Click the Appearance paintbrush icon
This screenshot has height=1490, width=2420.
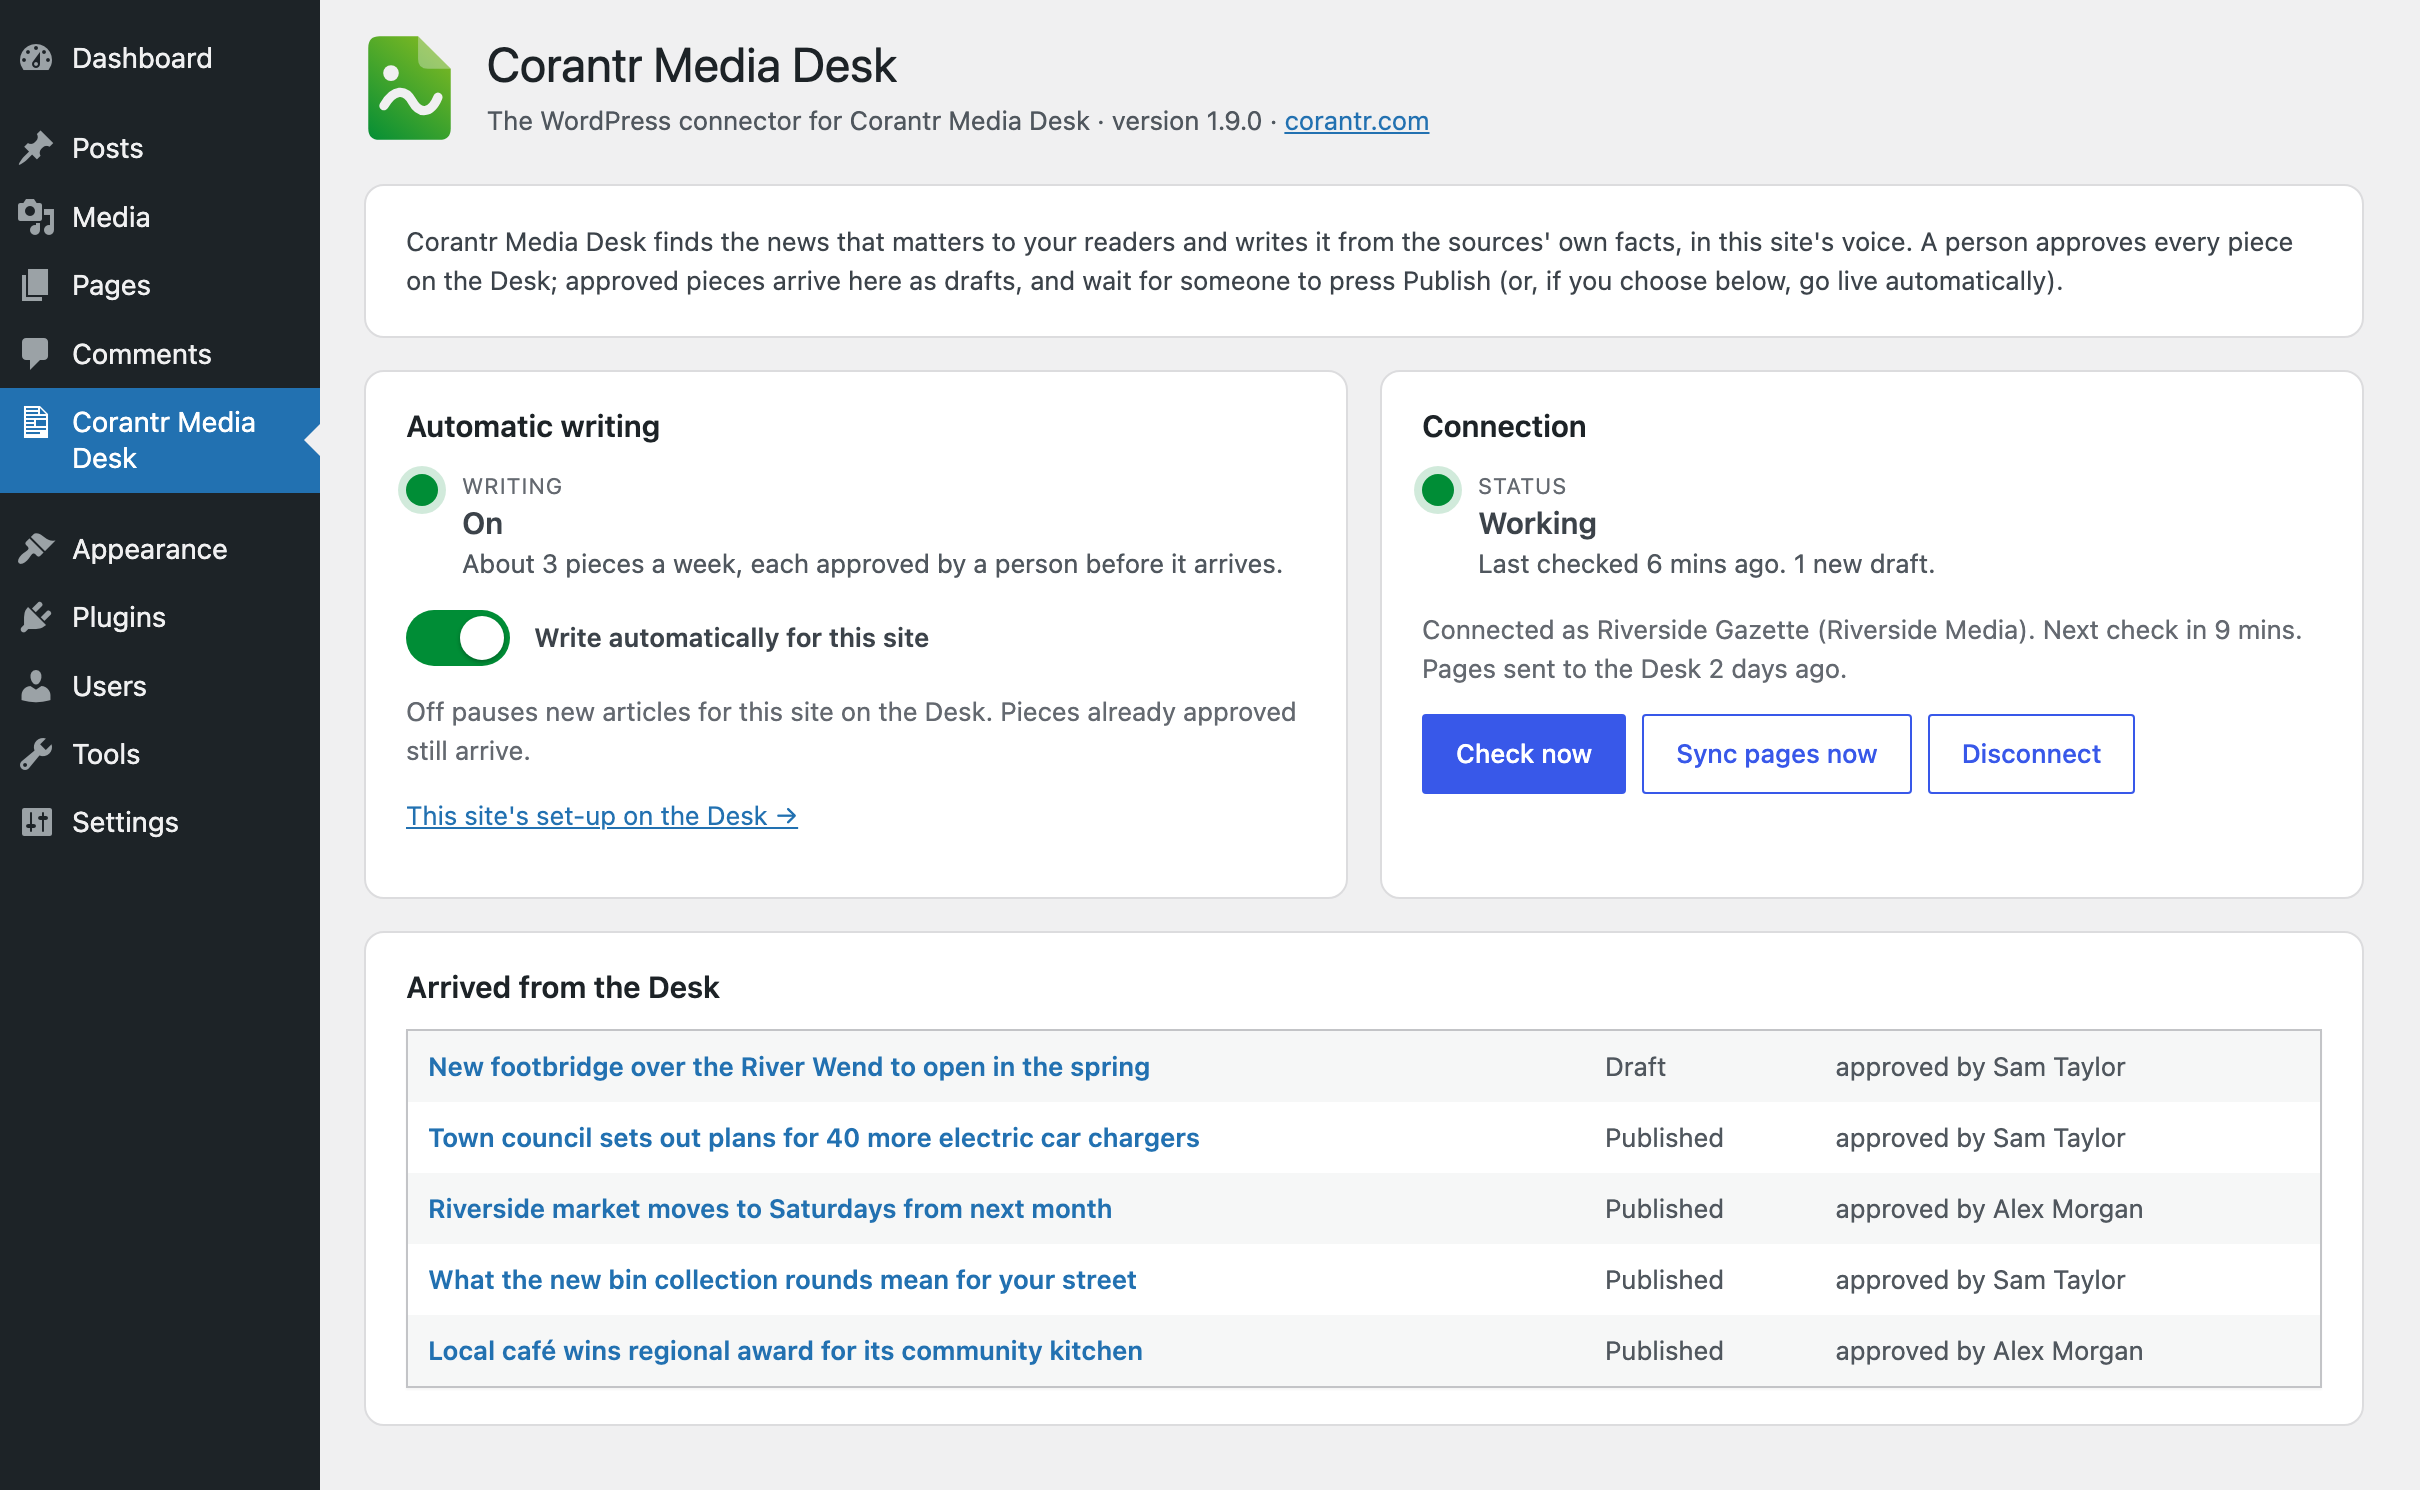(x=36, y=549)
